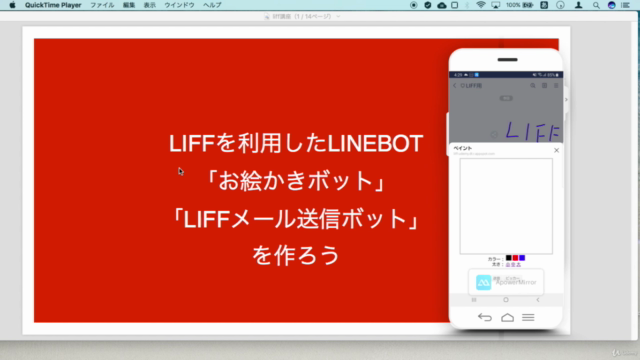Click the document title with page count
Screen dimensions: 640x360
302,16
